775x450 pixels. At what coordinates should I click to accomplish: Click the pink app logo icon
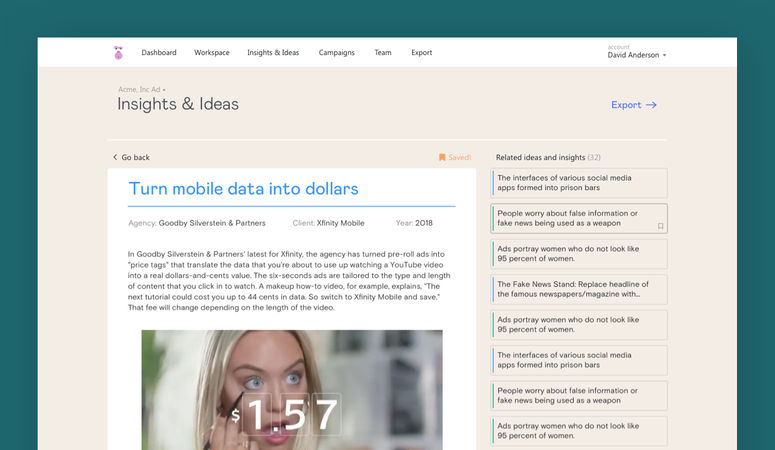click(x=118, y=52)
